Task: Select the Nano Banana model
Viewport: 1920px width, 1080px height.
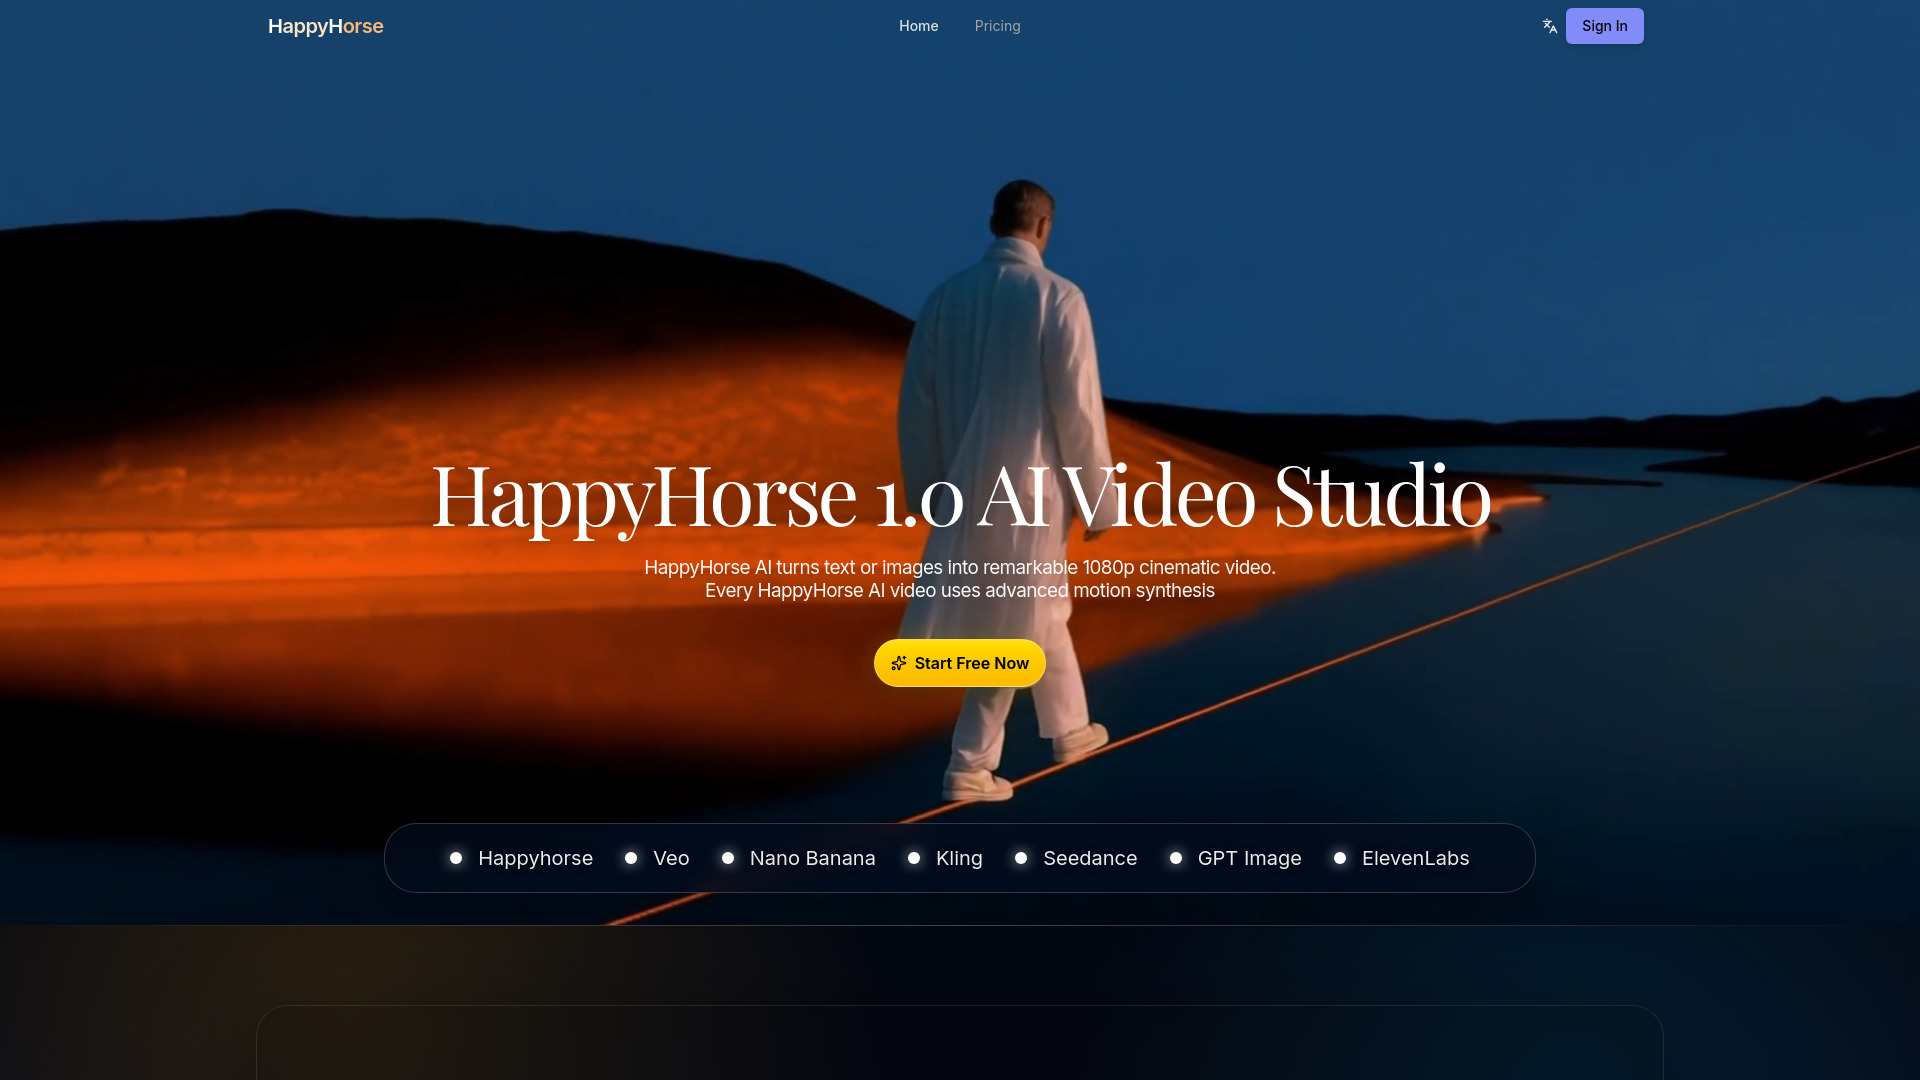Action: pos(812,858)
